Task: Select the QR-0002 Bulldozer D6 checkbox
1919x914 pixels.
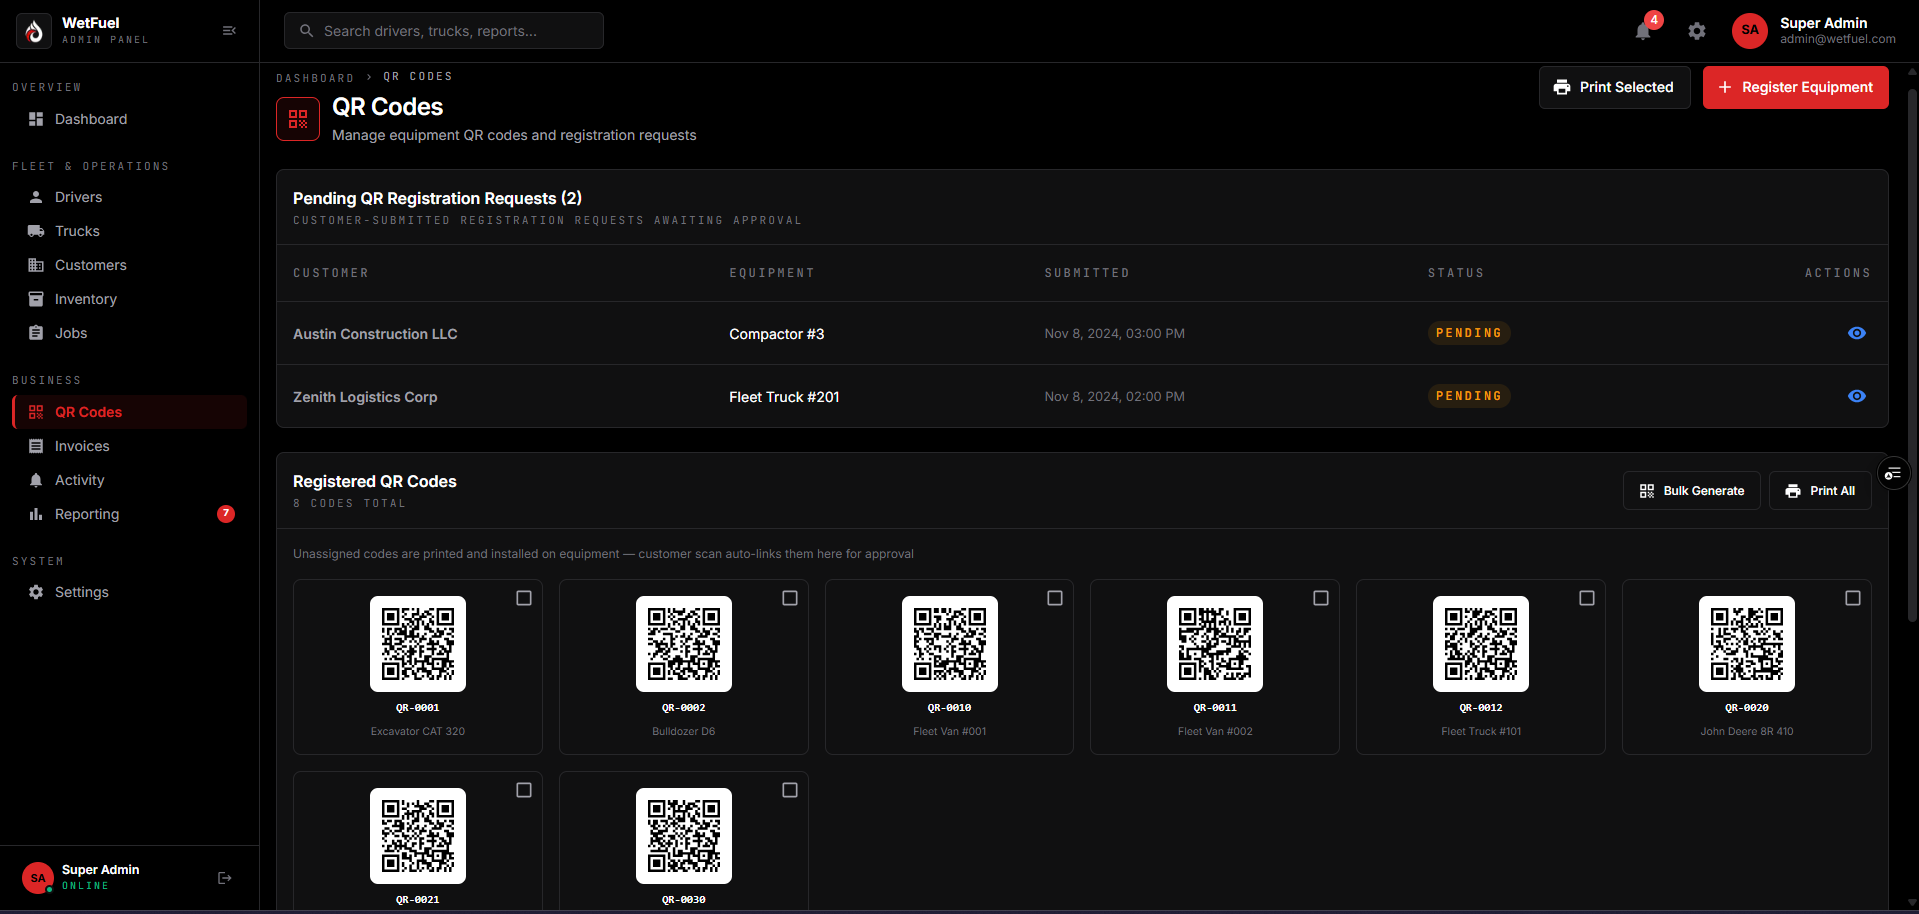Action: [x=790, y=598]
